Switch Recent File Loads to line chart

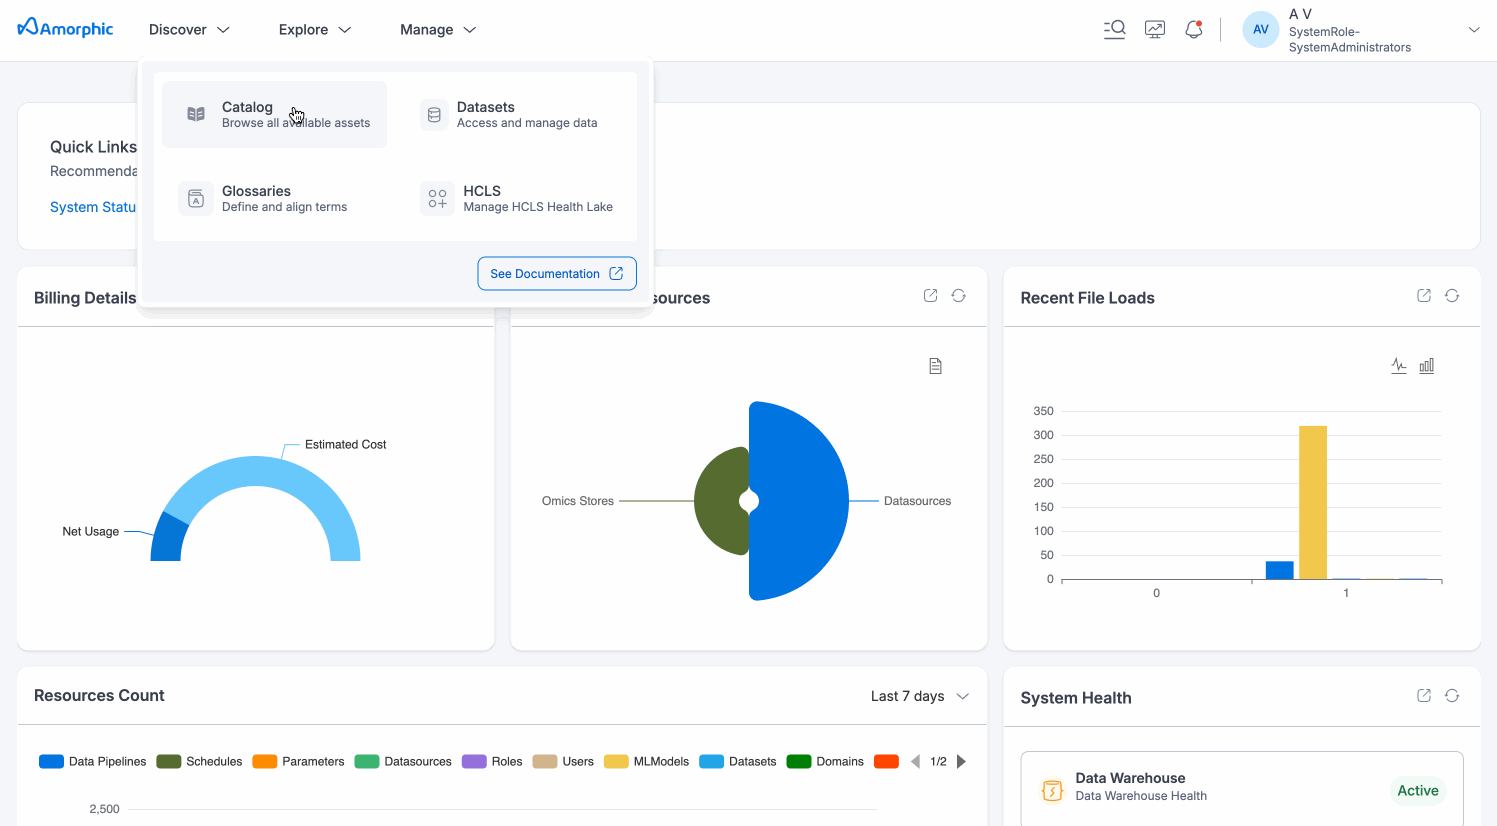(1399, 366)
